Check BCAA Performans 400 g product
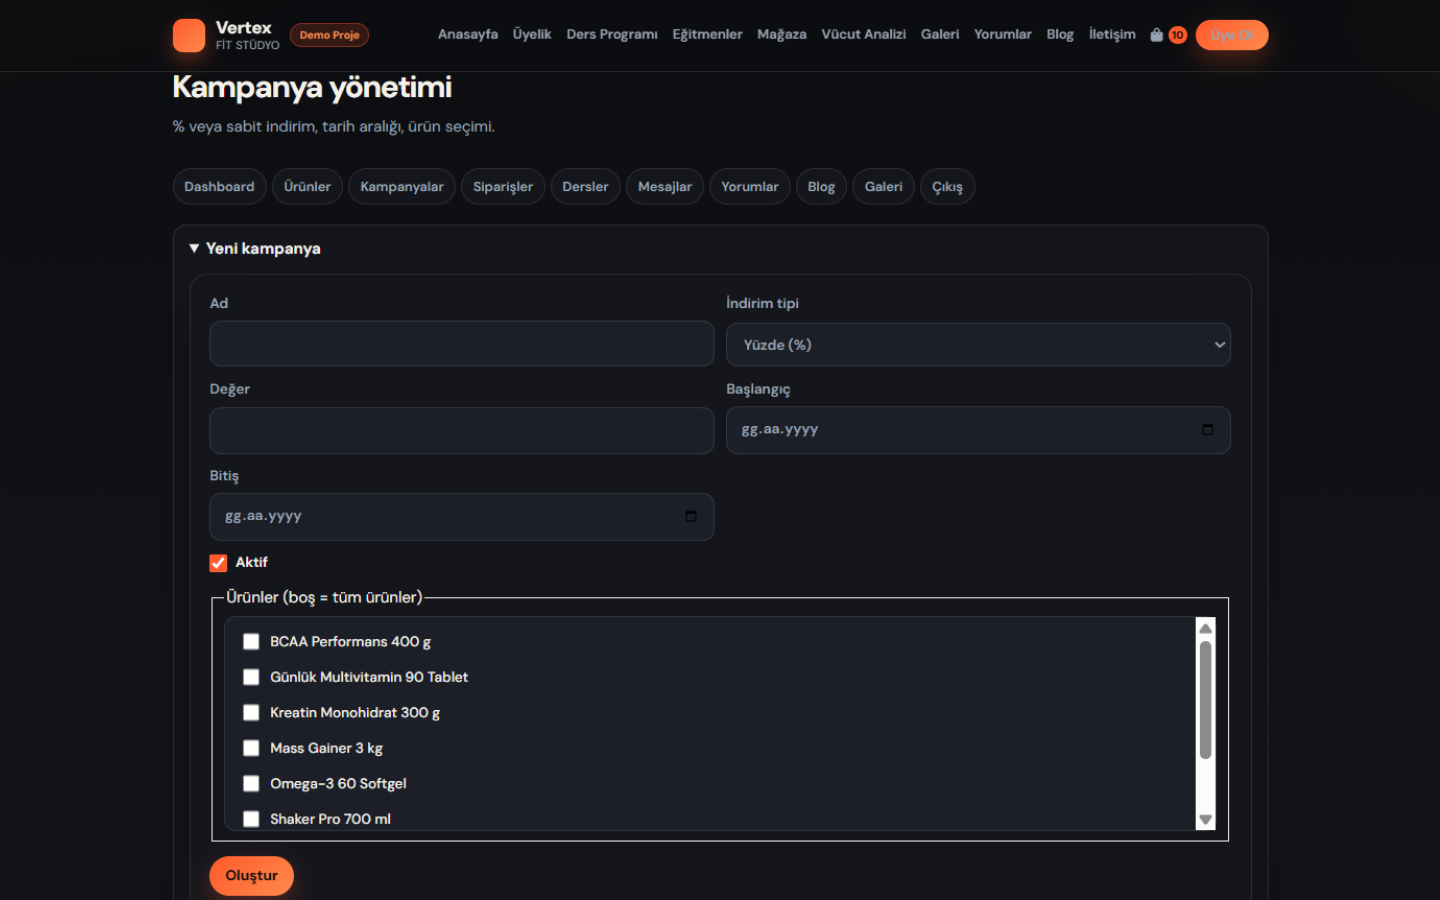The width and height of the screenshot is (1440, 900). coord(251,642)
